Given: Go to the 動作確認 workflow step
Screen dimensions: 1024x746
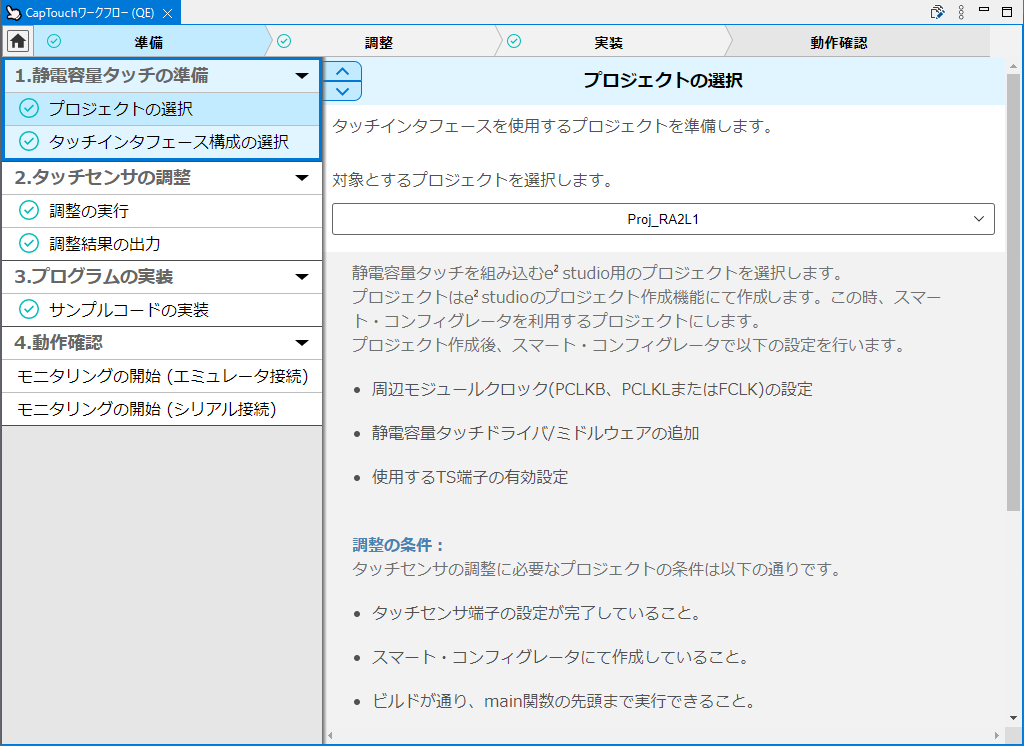Looking at the screenshot, I should 838,42.
